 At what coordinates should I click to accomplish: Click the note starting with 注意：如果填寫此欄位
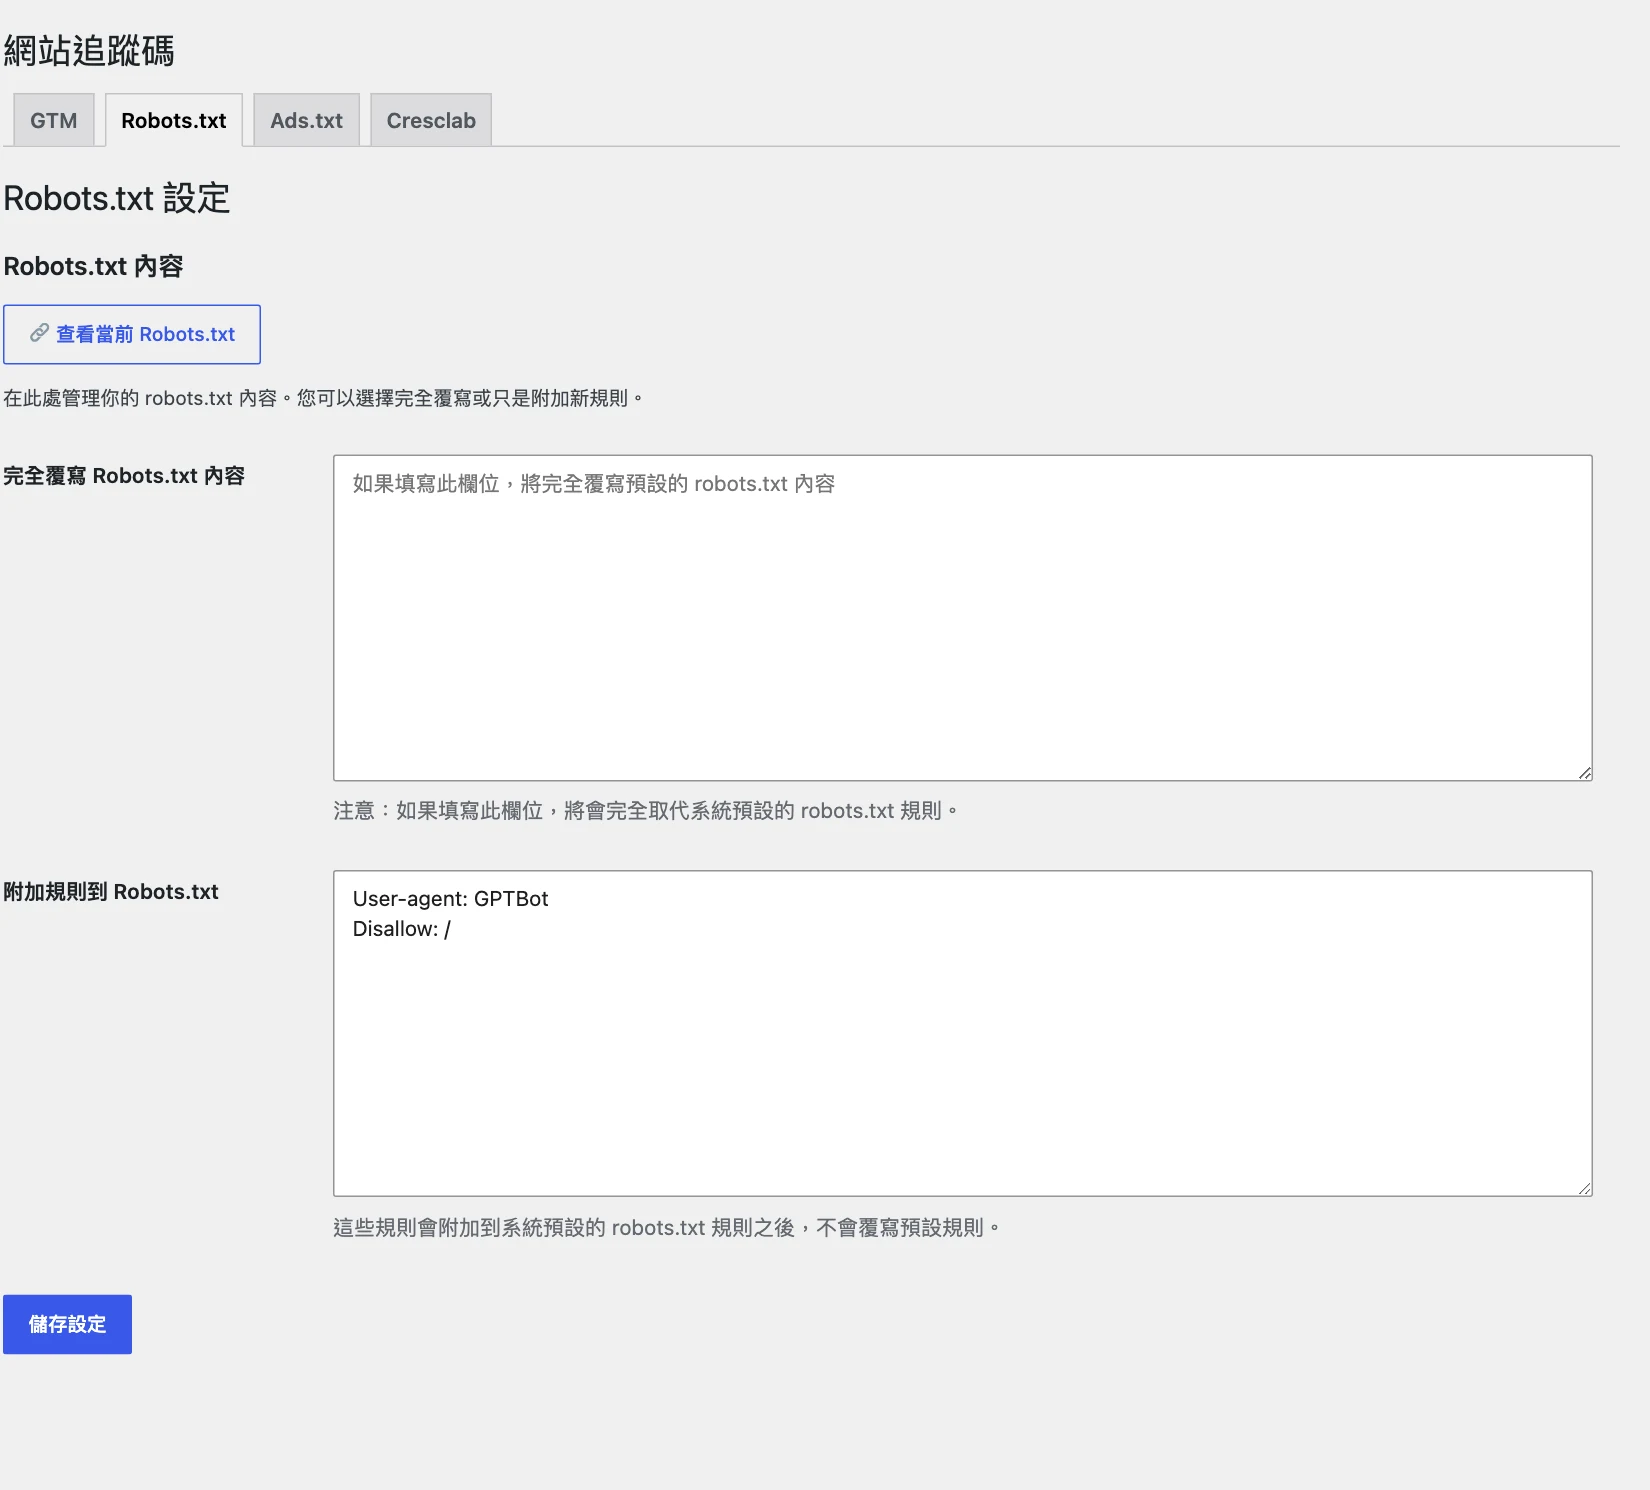[645, 810]
